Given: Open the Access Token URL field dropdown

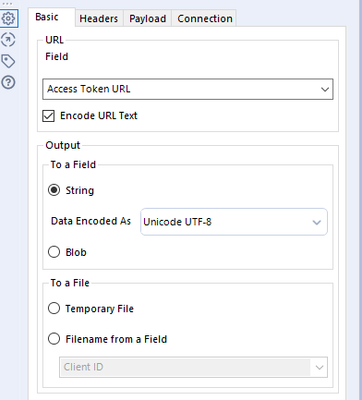Looking at the screenshot, I should pyautogui.click(x=188, y=89).
